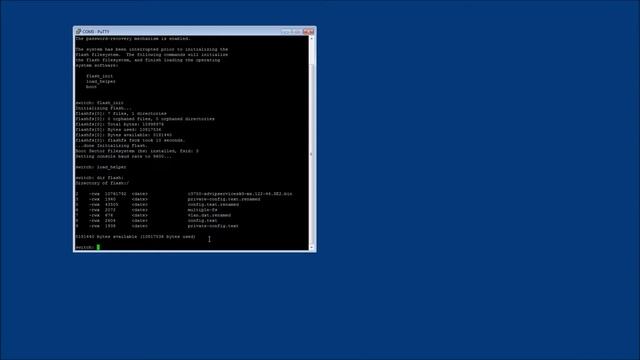The width and height of the screenshot is (640, 360).
Task: Click the 'Initializing flash...' line
Action: pos(104,108)
